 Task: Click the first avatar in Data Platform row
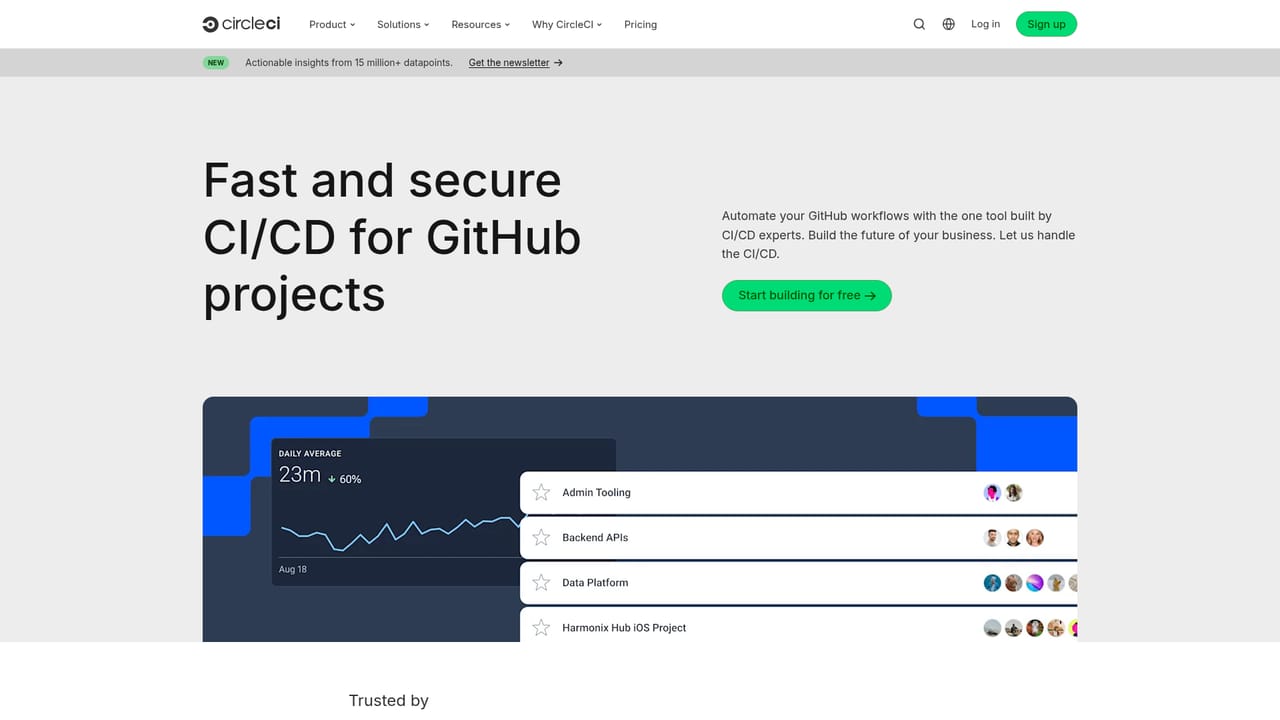pos(992,582)
